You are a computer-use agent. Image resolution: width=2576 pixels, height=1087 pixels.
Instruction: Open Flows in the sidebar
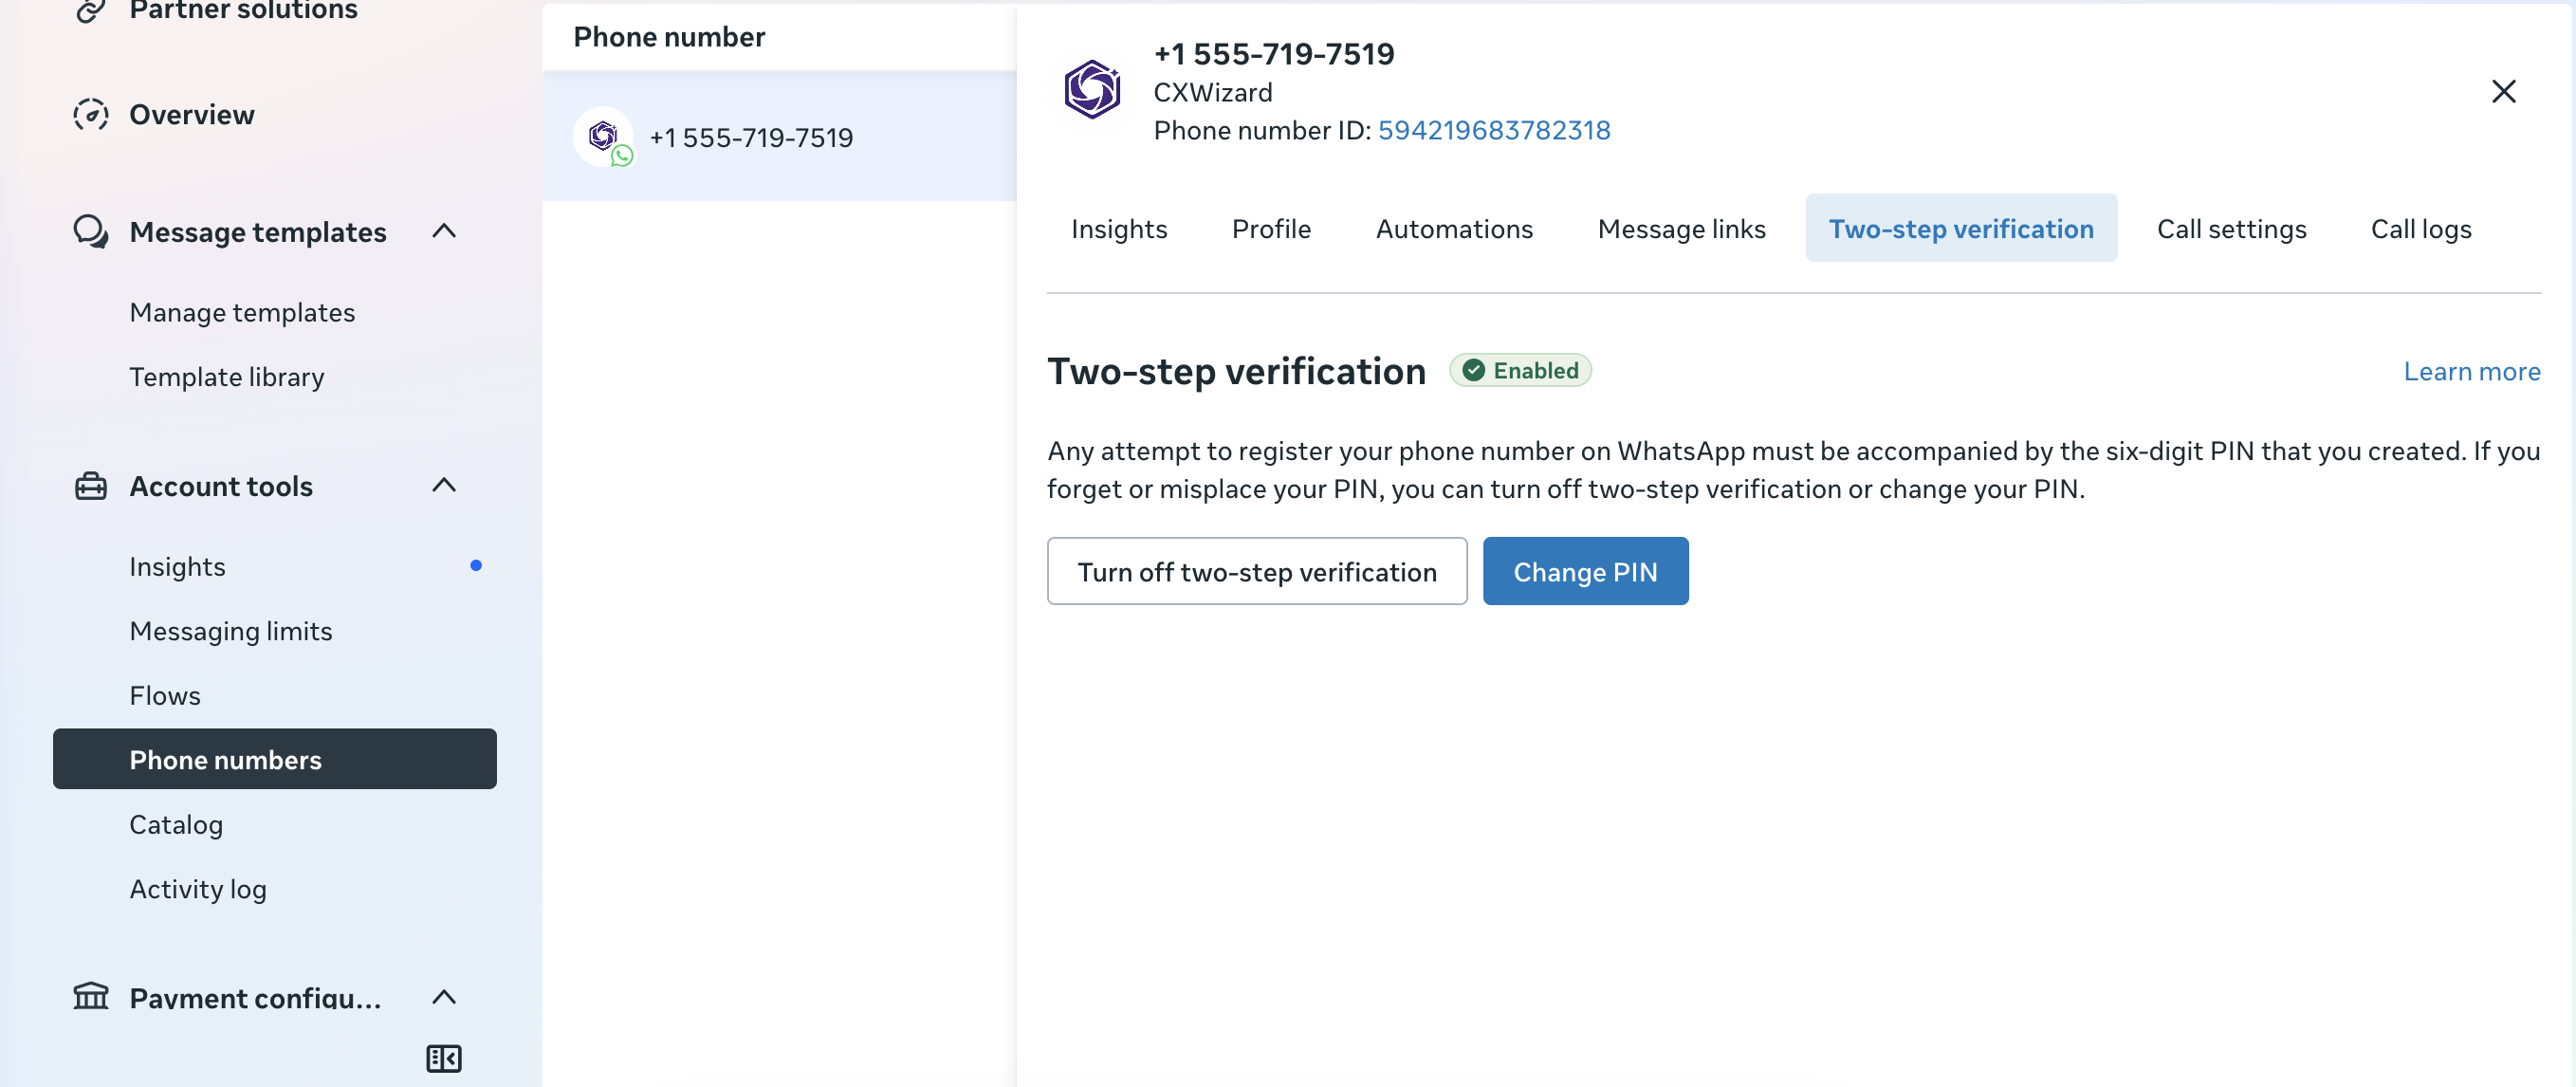coord(165,696)
